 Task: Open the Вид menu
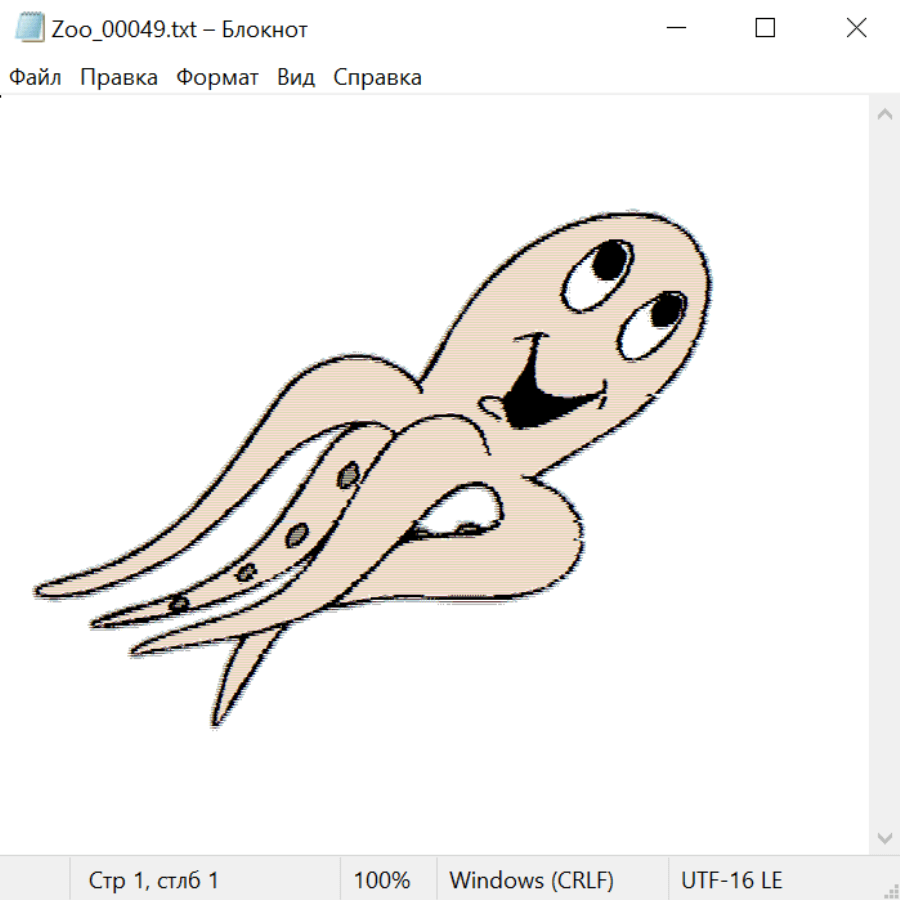[x=295, y=78]
